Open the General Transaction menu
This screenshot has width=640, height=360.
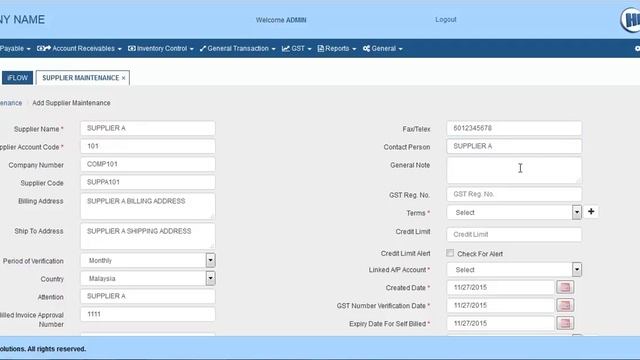click(238, 49)
